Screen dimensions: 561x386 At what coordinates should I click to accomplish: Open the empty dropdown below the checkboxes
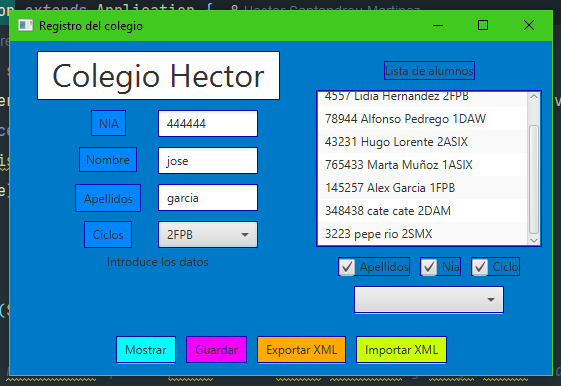[429, 300]
